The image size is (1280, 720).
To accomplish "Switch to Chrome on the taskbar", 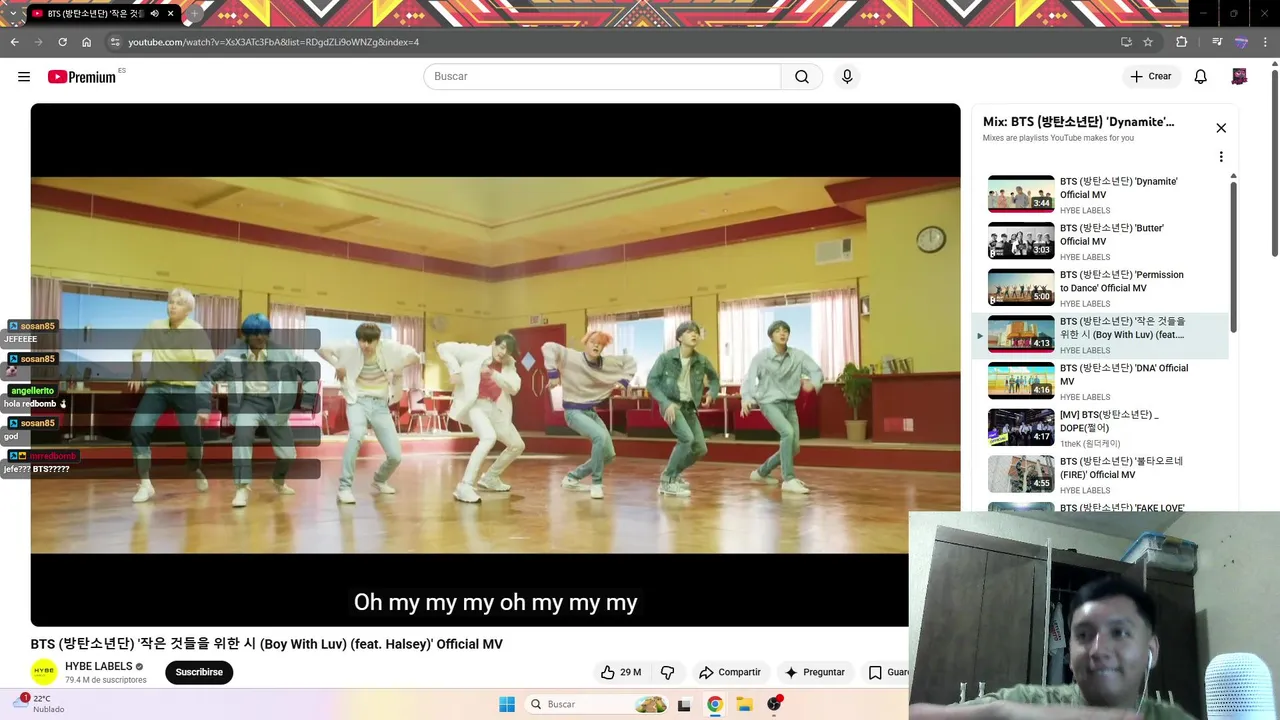I will tap(714, 704).
